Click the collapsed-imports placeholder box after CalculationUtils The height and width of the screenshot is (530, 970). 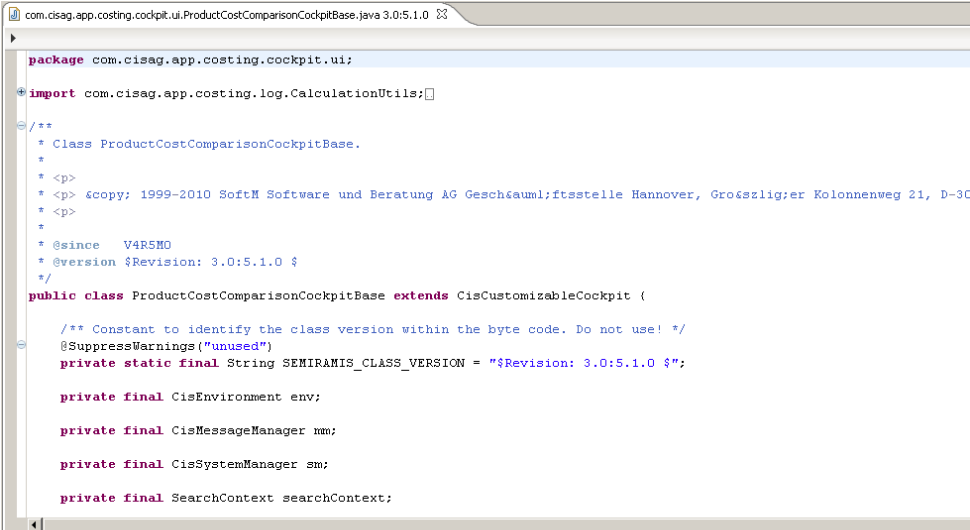430,94
